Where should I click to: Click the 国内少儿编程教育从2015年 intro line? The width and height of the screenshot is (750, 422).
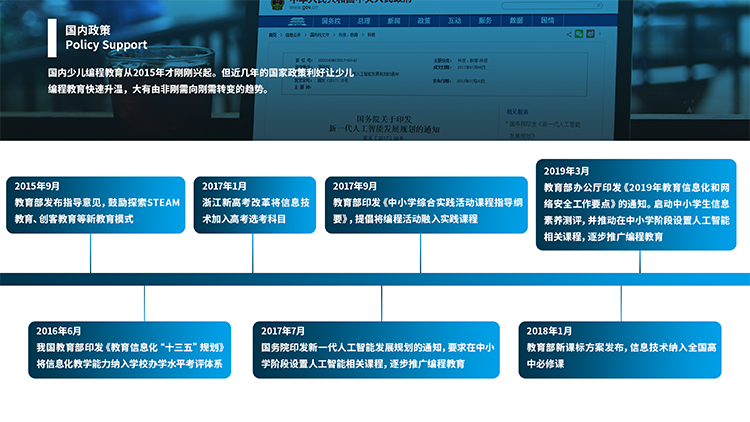(201, 73)
